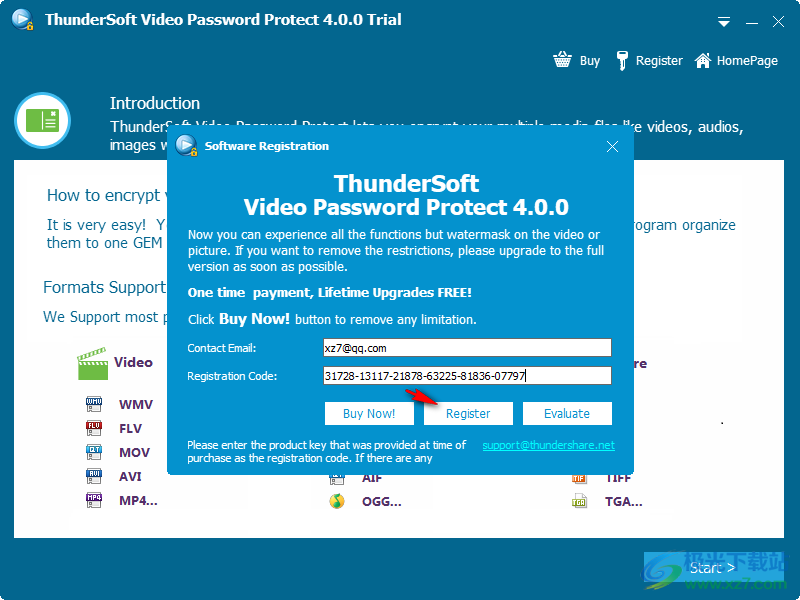This screenshot has height=600, width=800.
Task: Click the MP4 format icon
Action: 94,500
